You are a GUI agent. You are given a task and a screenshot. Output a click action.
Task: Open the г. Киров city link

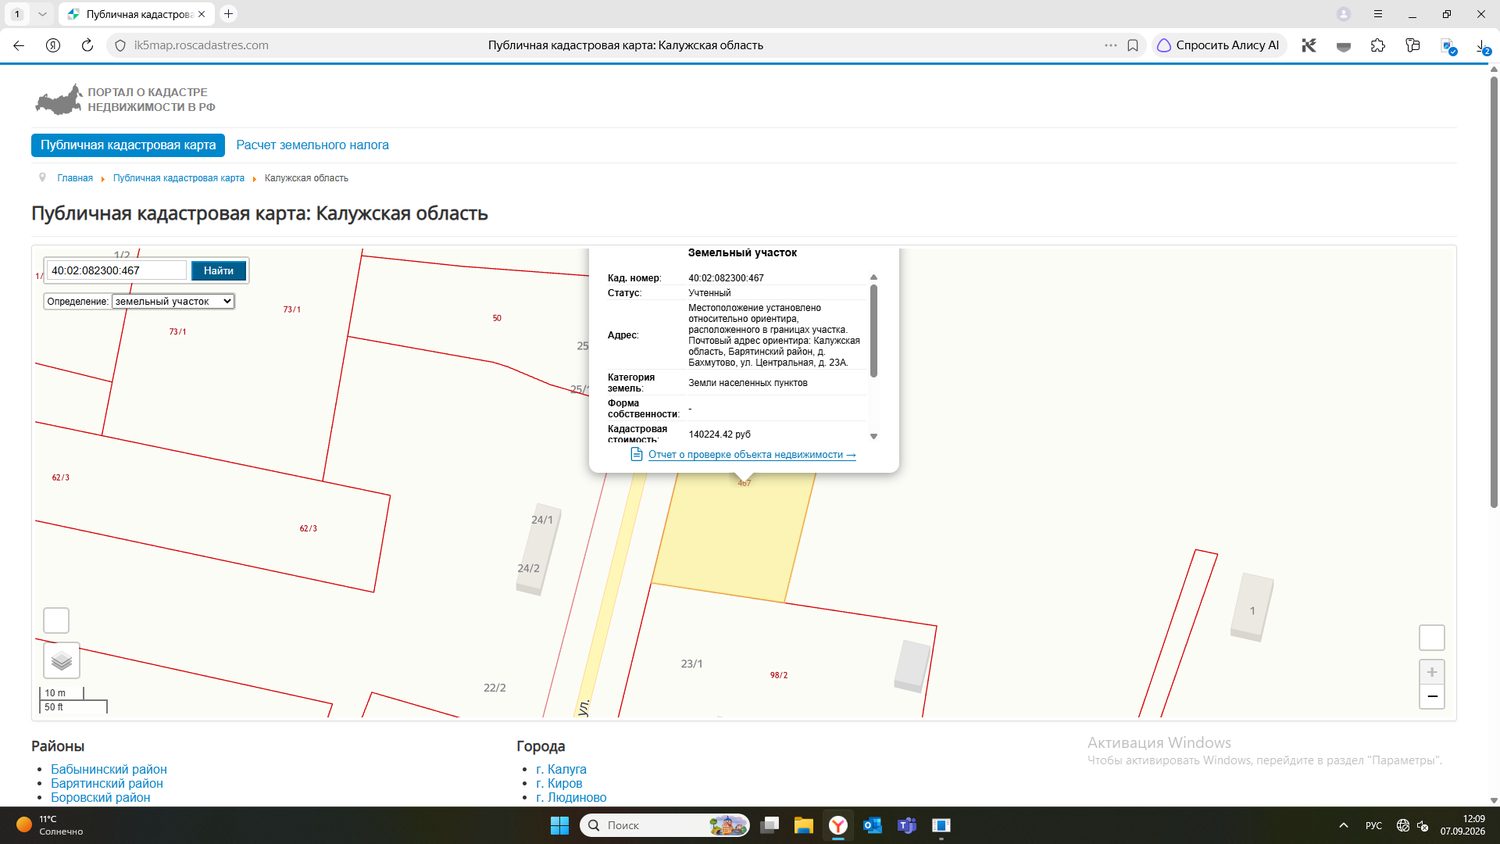pos(559,783)
